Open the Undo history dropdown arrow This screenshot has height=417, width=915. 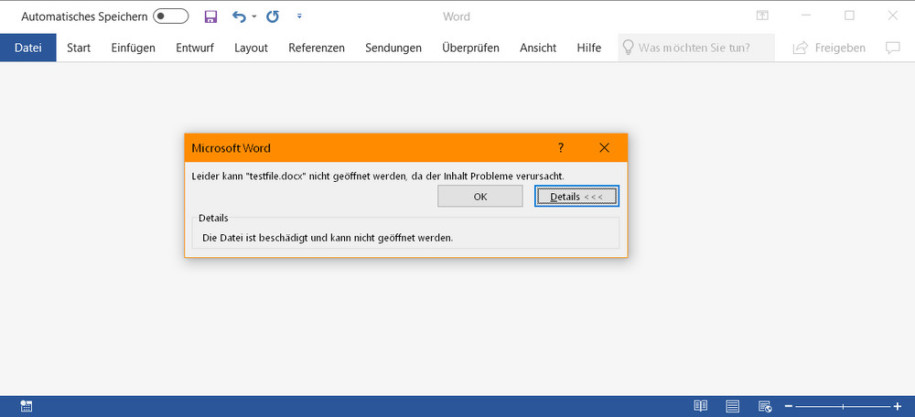click(x=254, y=16)
